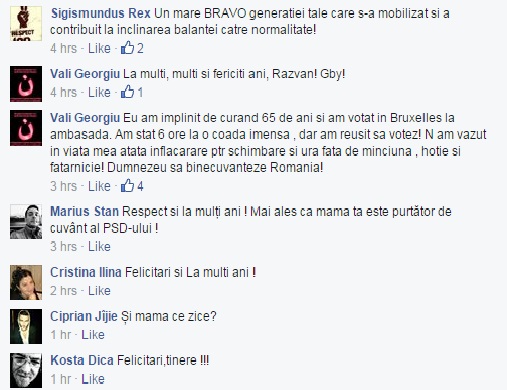Open Sigismundus Rex's profile picture
507x390 pixels.
[26, 23]
